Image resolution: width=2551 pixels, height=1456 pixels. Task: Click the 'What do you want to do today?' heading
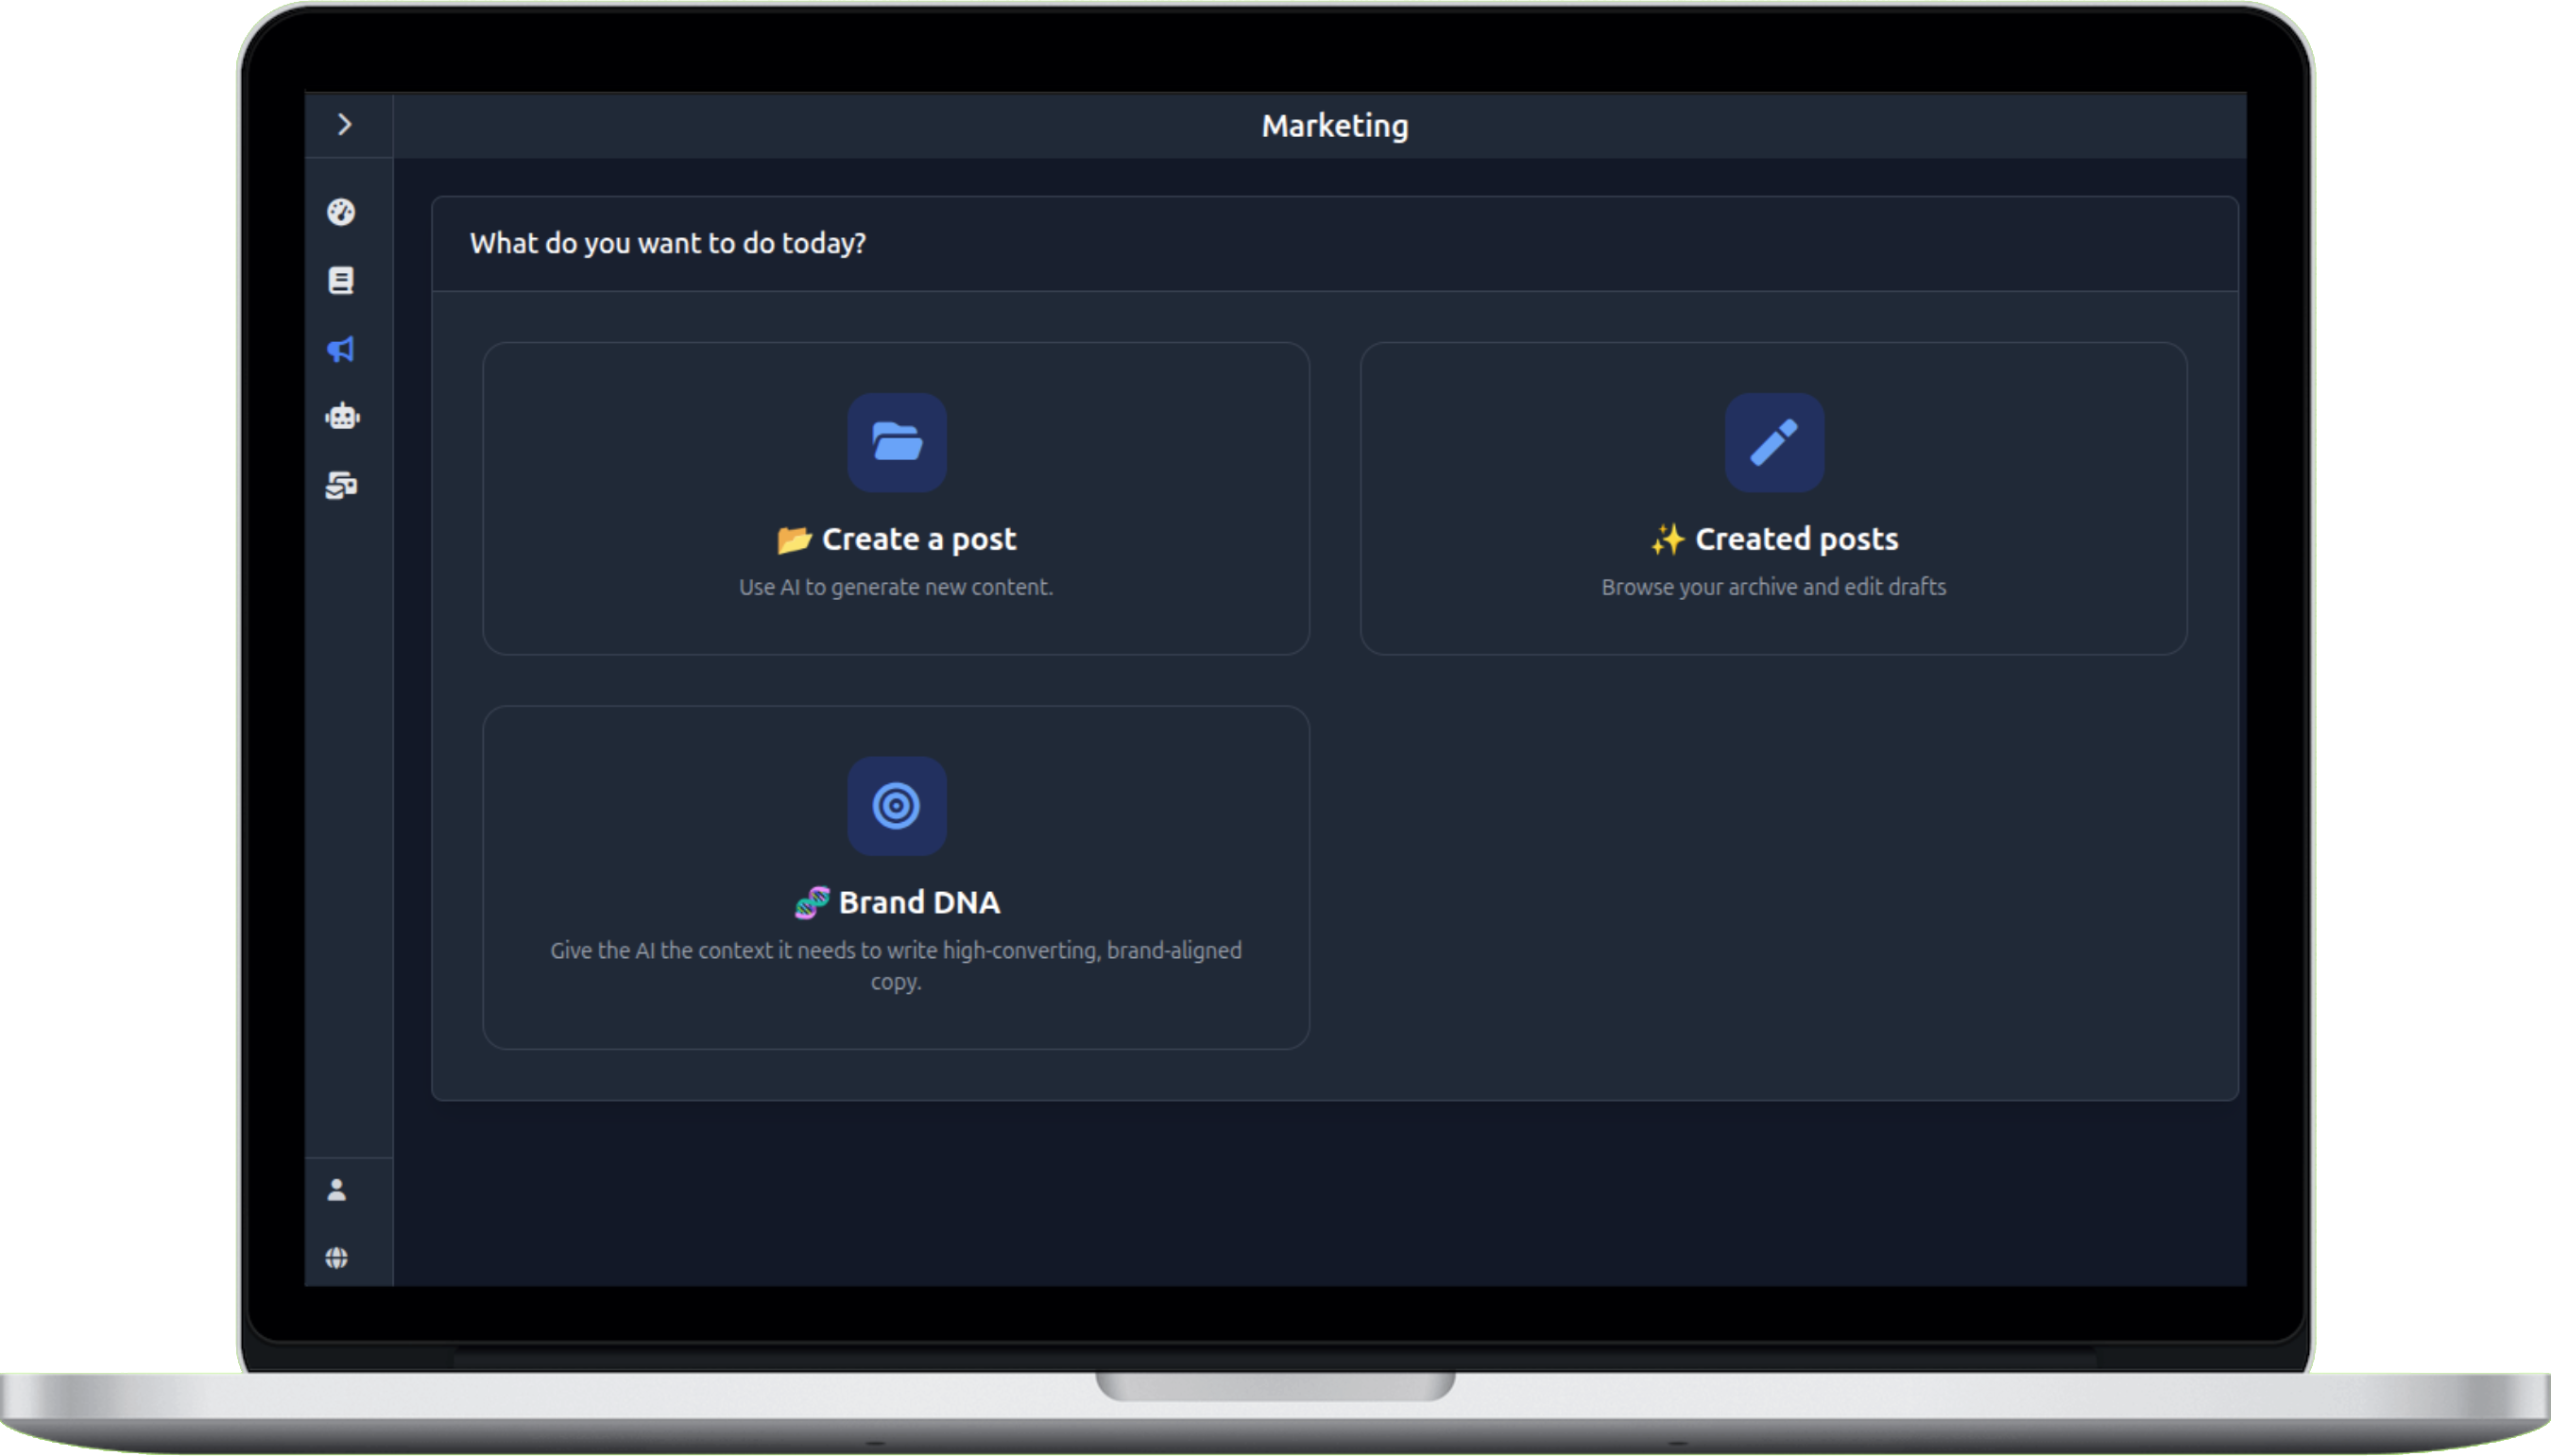click(668, 243)
